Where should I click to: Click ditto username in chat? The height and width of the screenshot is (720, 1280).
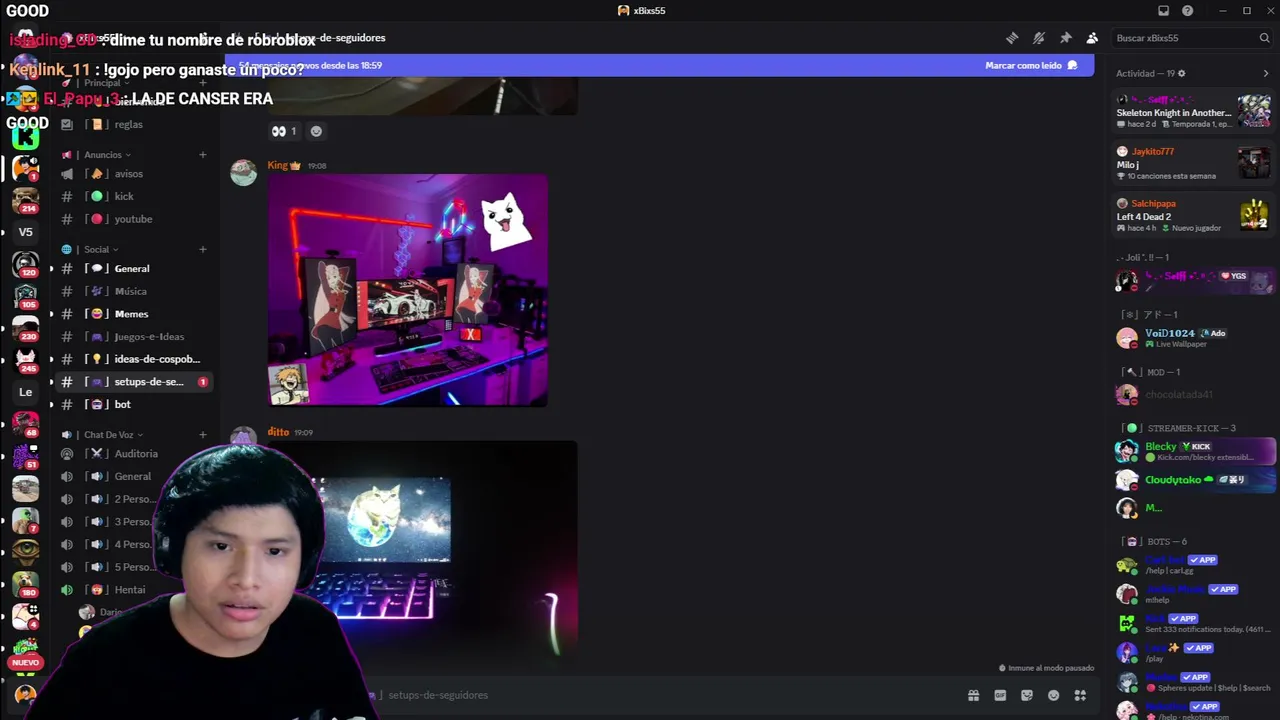278,432
